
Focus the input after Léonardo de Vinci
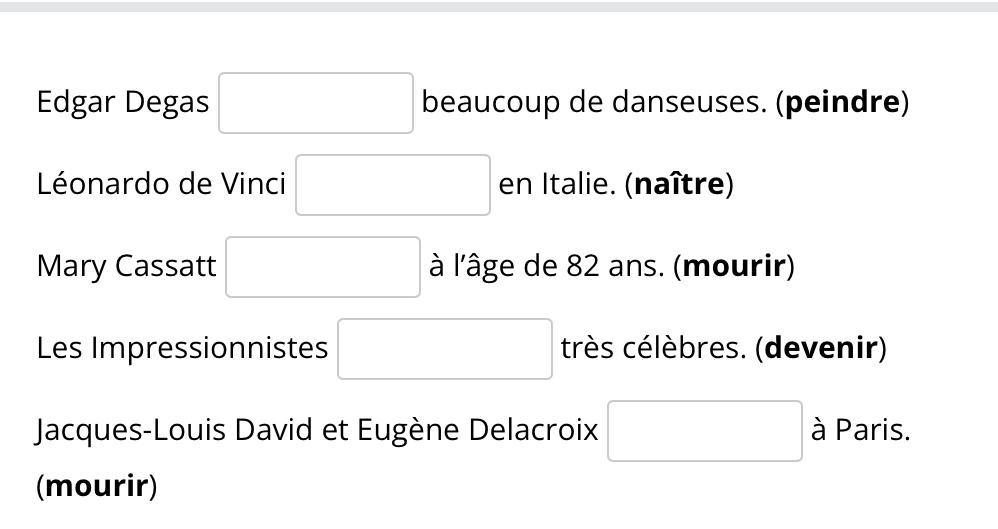pos(393,185)
